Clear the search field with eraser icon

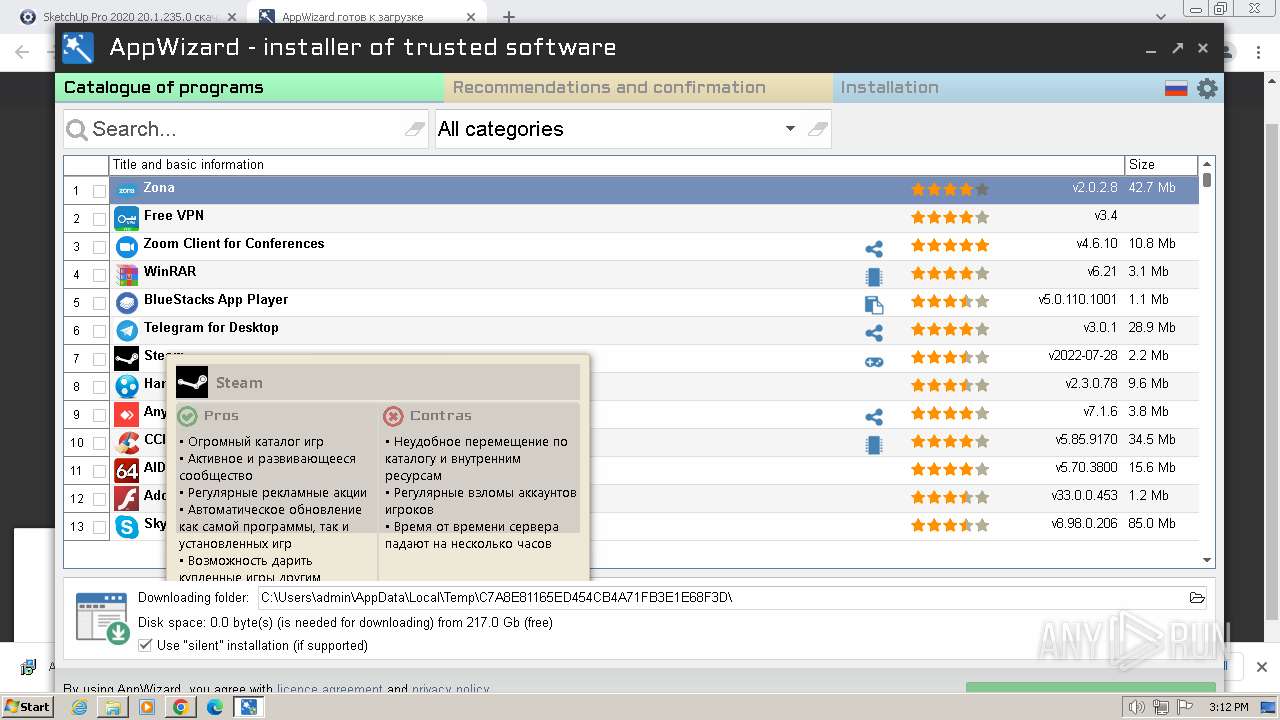[414, 129]
